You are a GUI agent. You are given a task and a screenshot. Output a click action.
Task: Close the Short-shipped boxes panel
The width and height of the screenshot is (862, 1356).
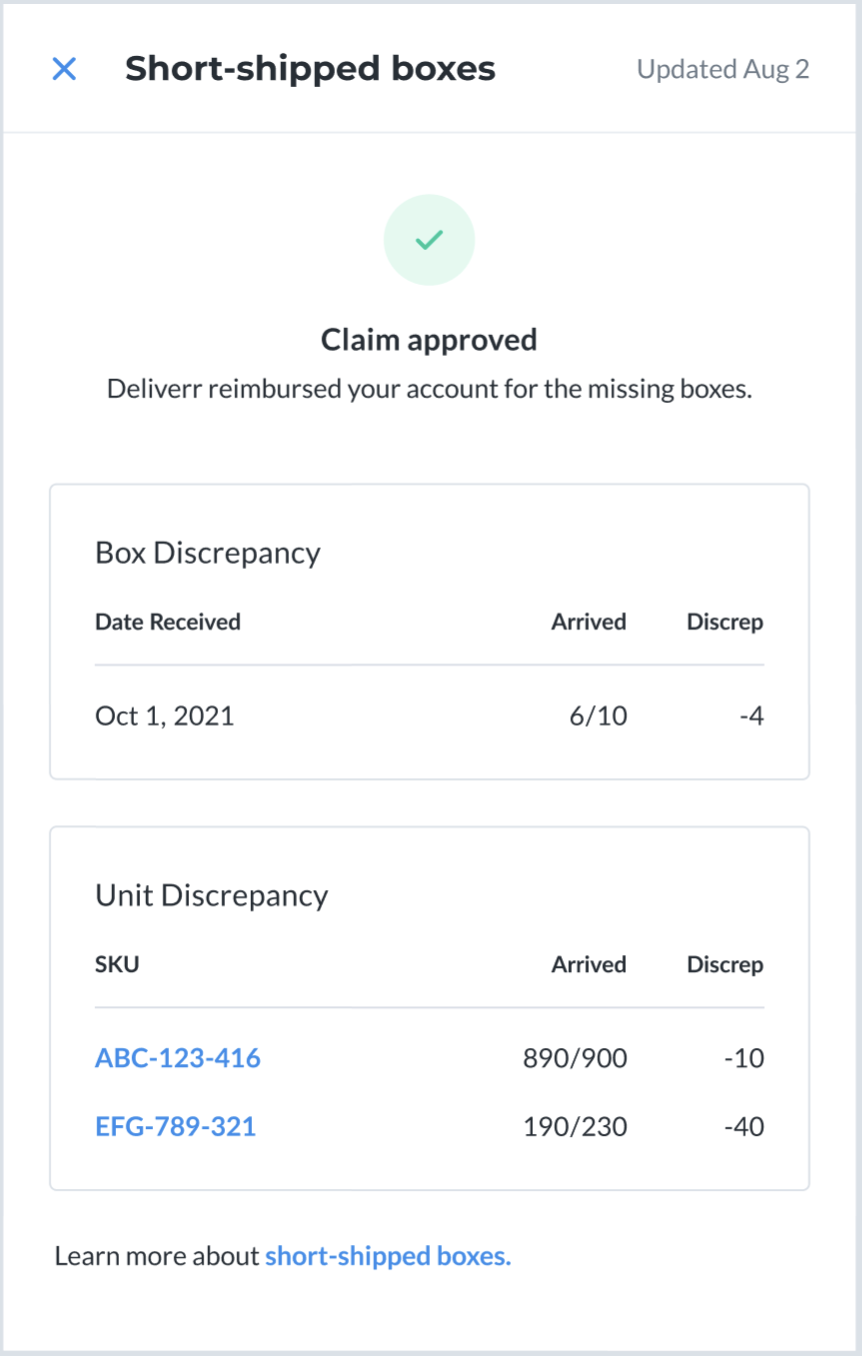(64, 69)
